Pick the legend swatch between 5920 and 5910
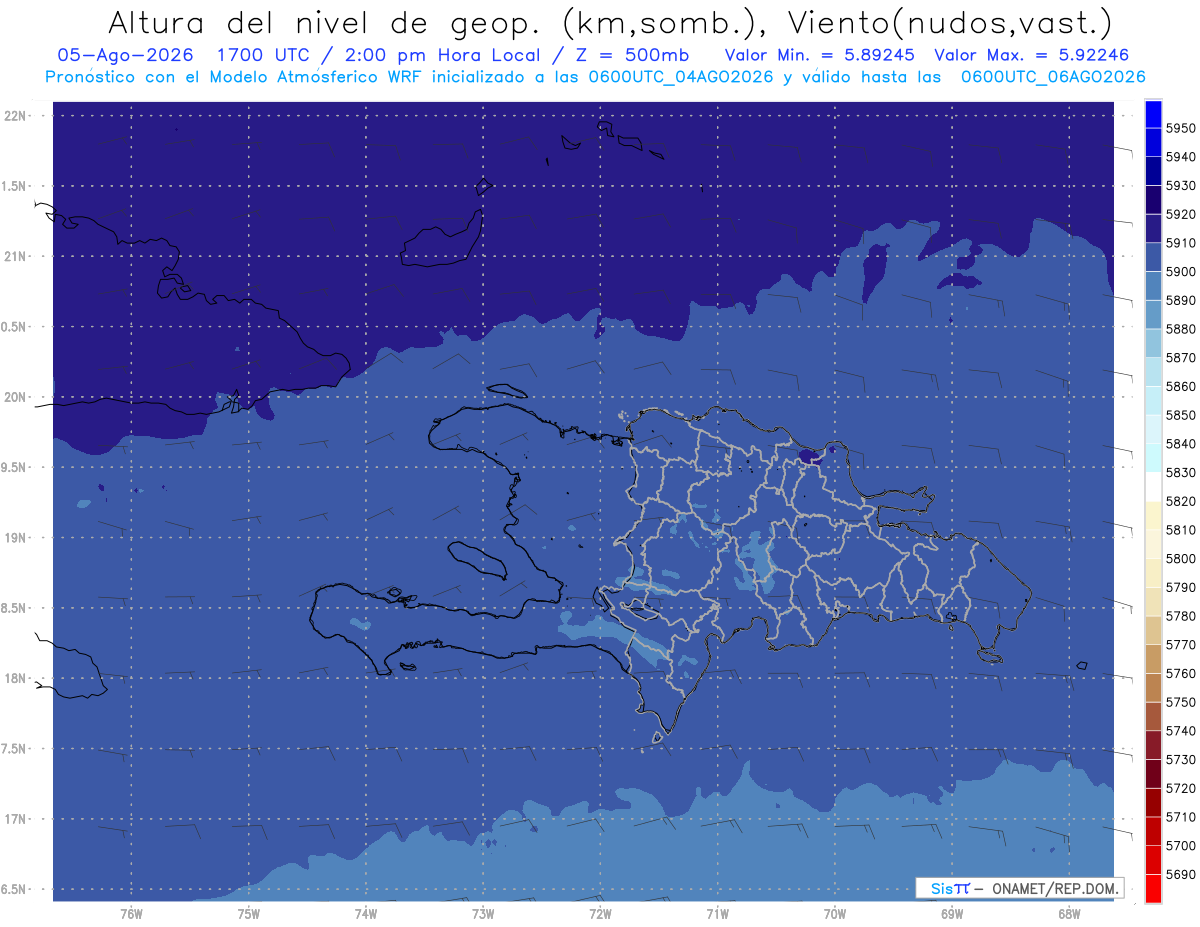 pyautogui.click(x=1153, y=229)
